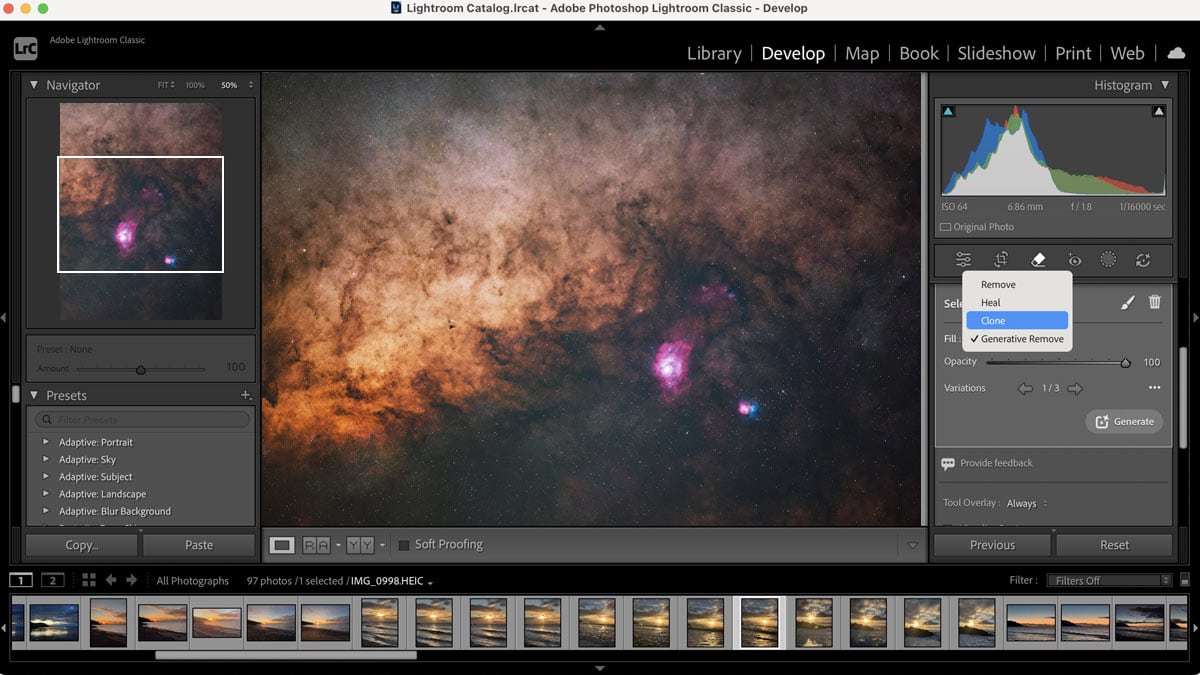Switch to the Web module
1200x675 pixels.
click(x=1128, y=54)
